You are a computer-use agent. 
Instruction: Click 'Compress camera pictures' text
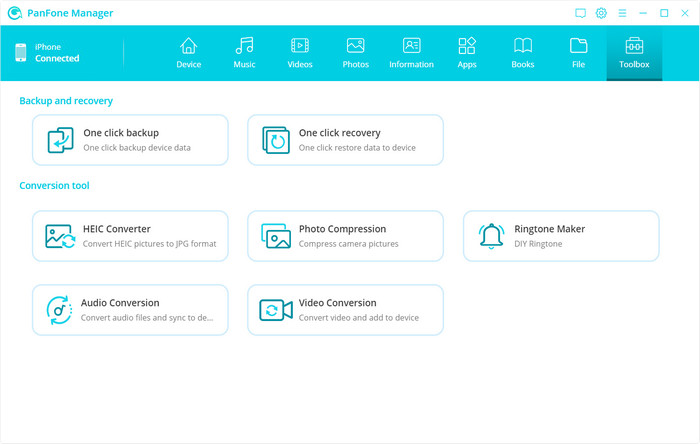[349, 244]
